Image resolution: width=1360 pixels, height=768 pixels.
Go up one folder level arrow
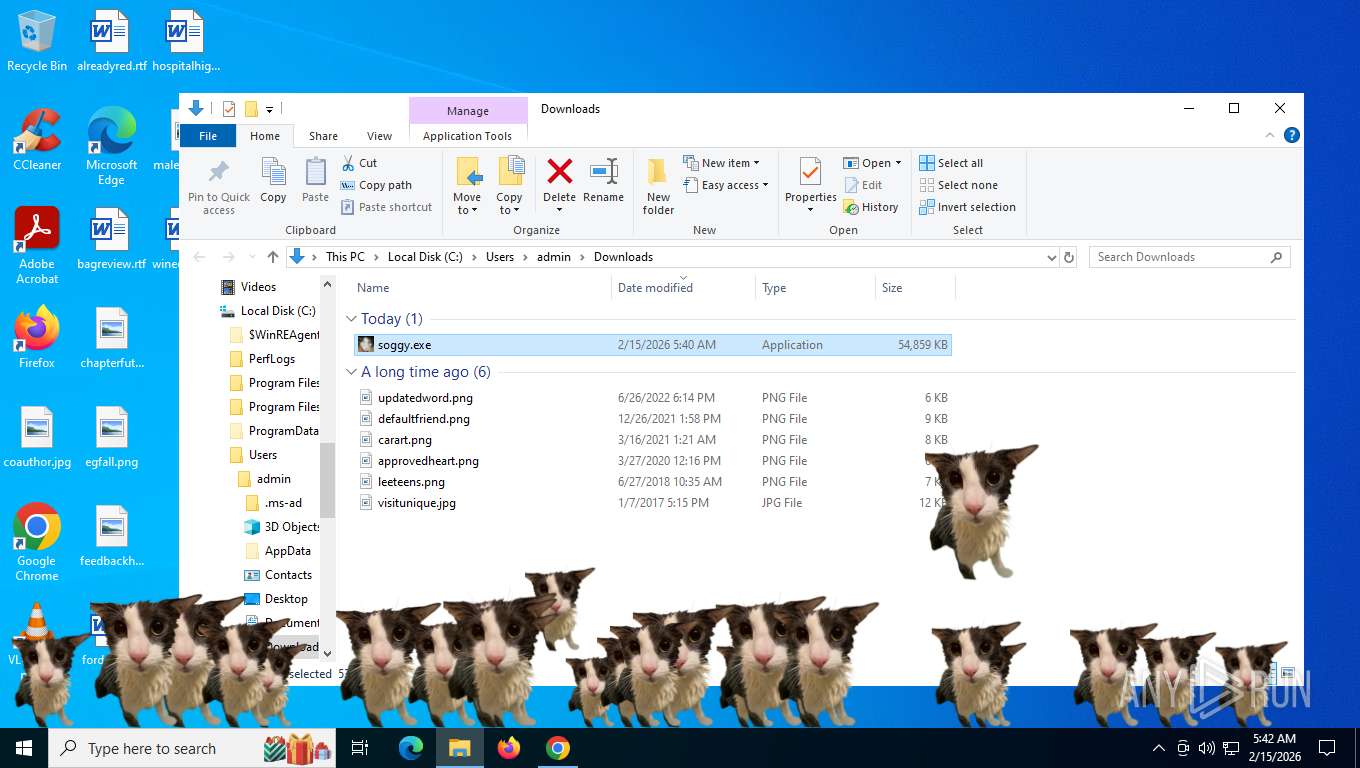pos(273,257)
